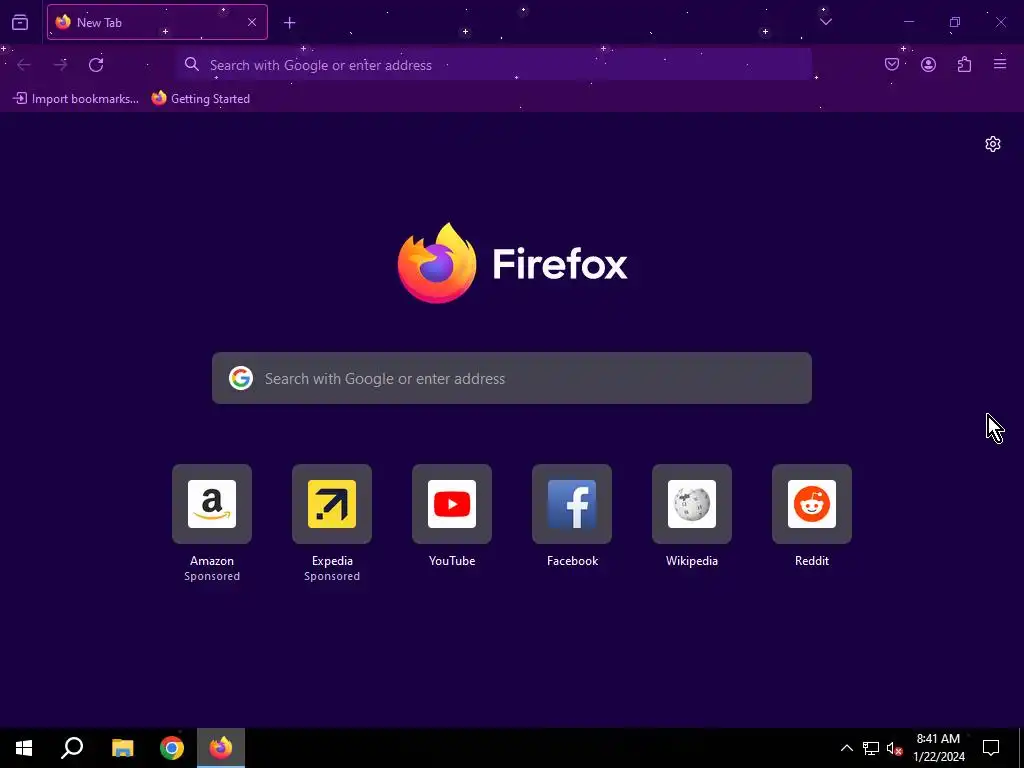
Task: Reload the current page
Action: (x=96, y=65)
